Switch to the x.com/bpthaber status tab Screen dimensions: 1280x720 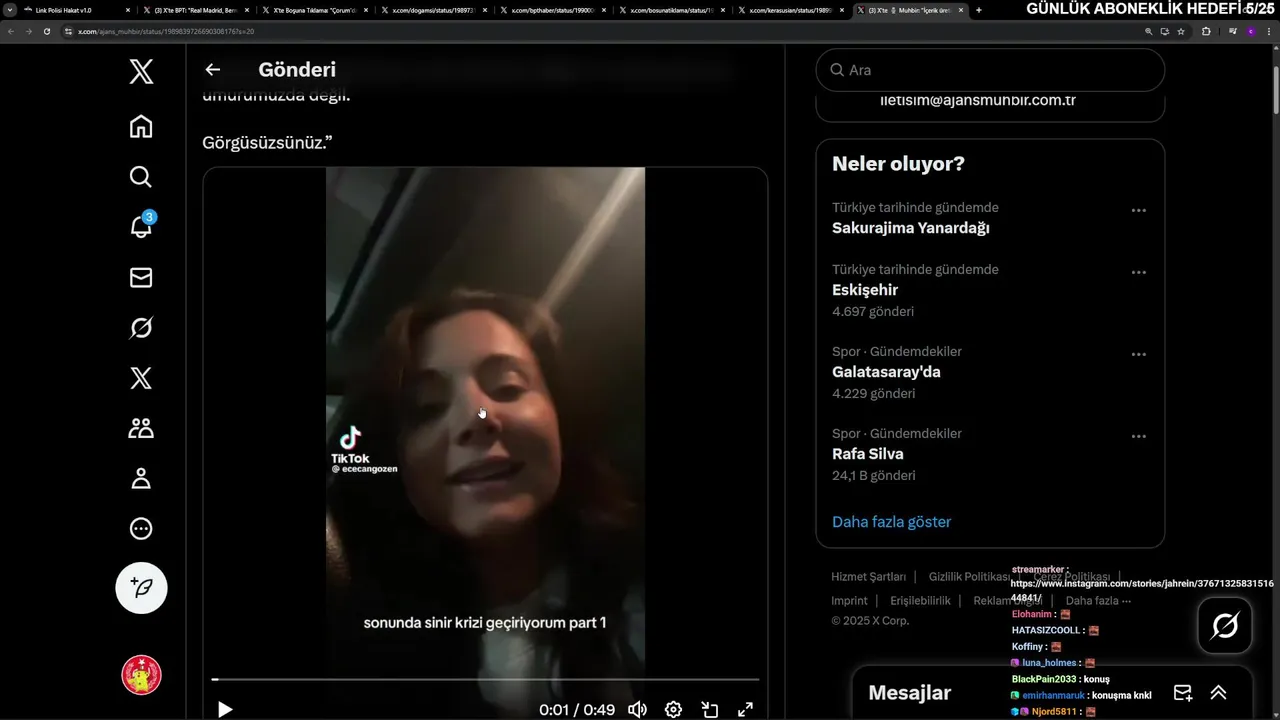[553, 10]
